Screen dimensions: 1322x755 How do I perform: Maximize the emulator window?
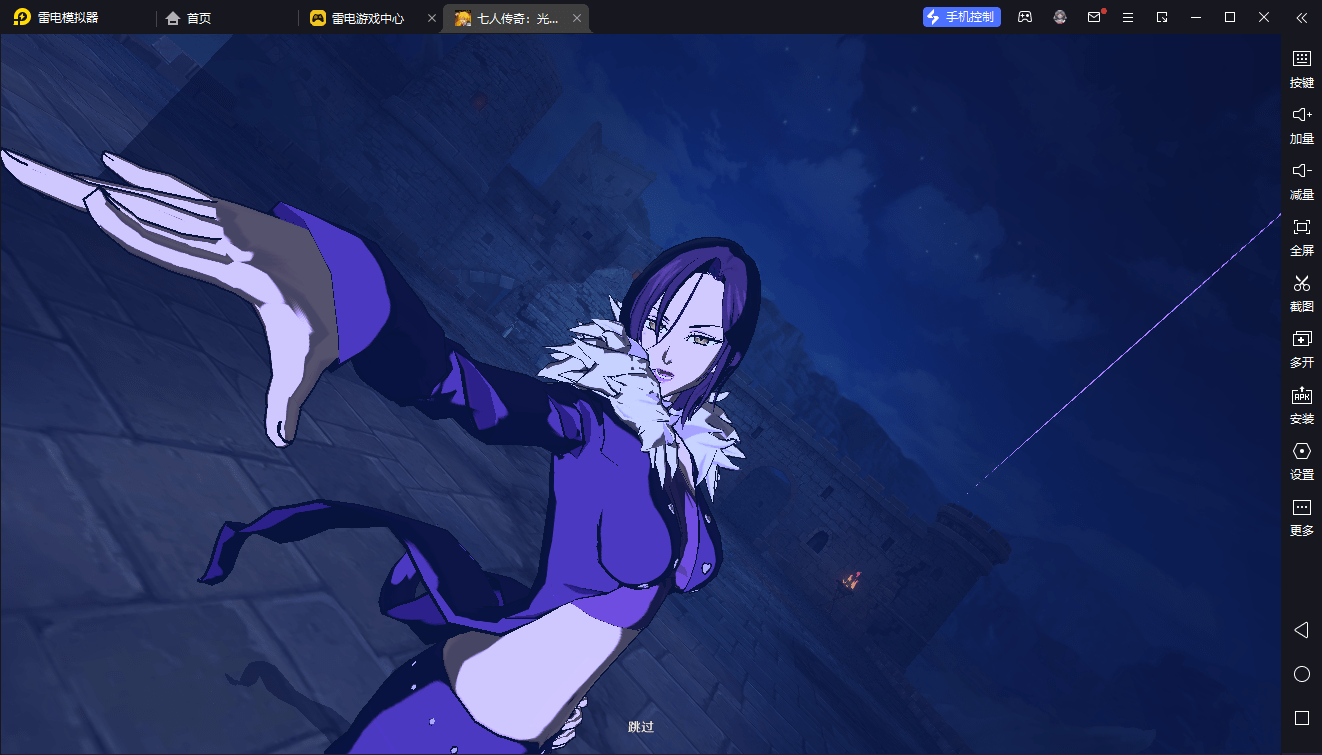click(1230, 17)
